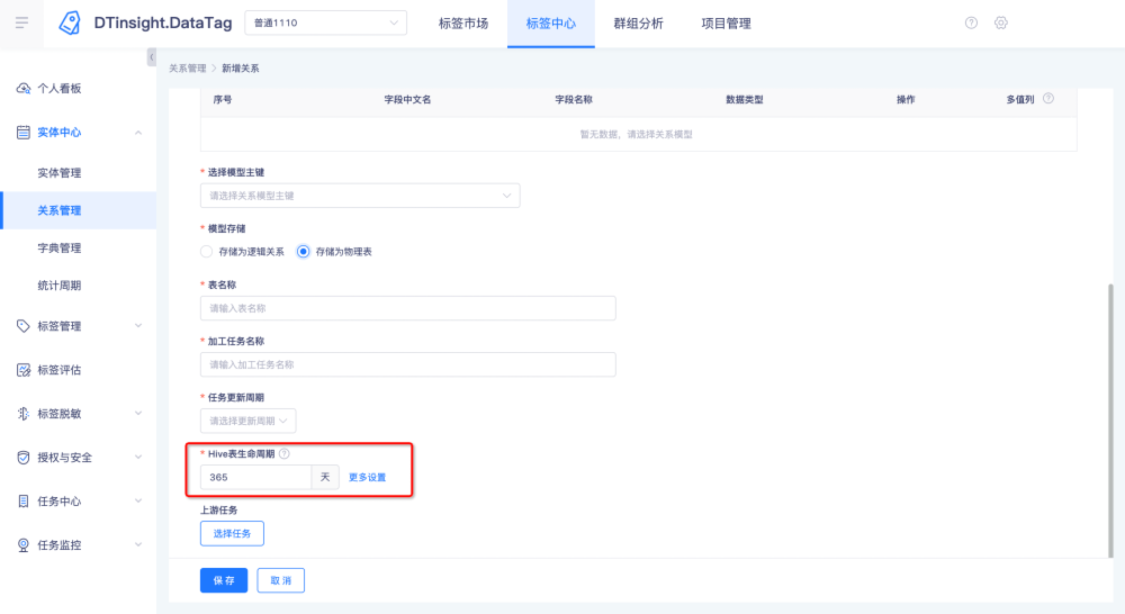Open the 选择模型主键 dropdown
The image size is (1125, 614).
pos(360,196)
